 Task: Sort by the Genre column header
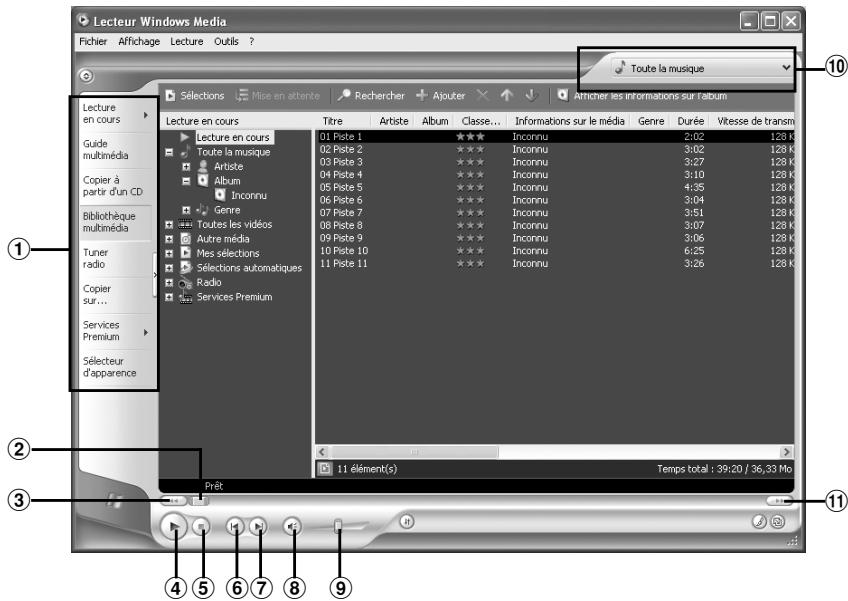[651, 121]
